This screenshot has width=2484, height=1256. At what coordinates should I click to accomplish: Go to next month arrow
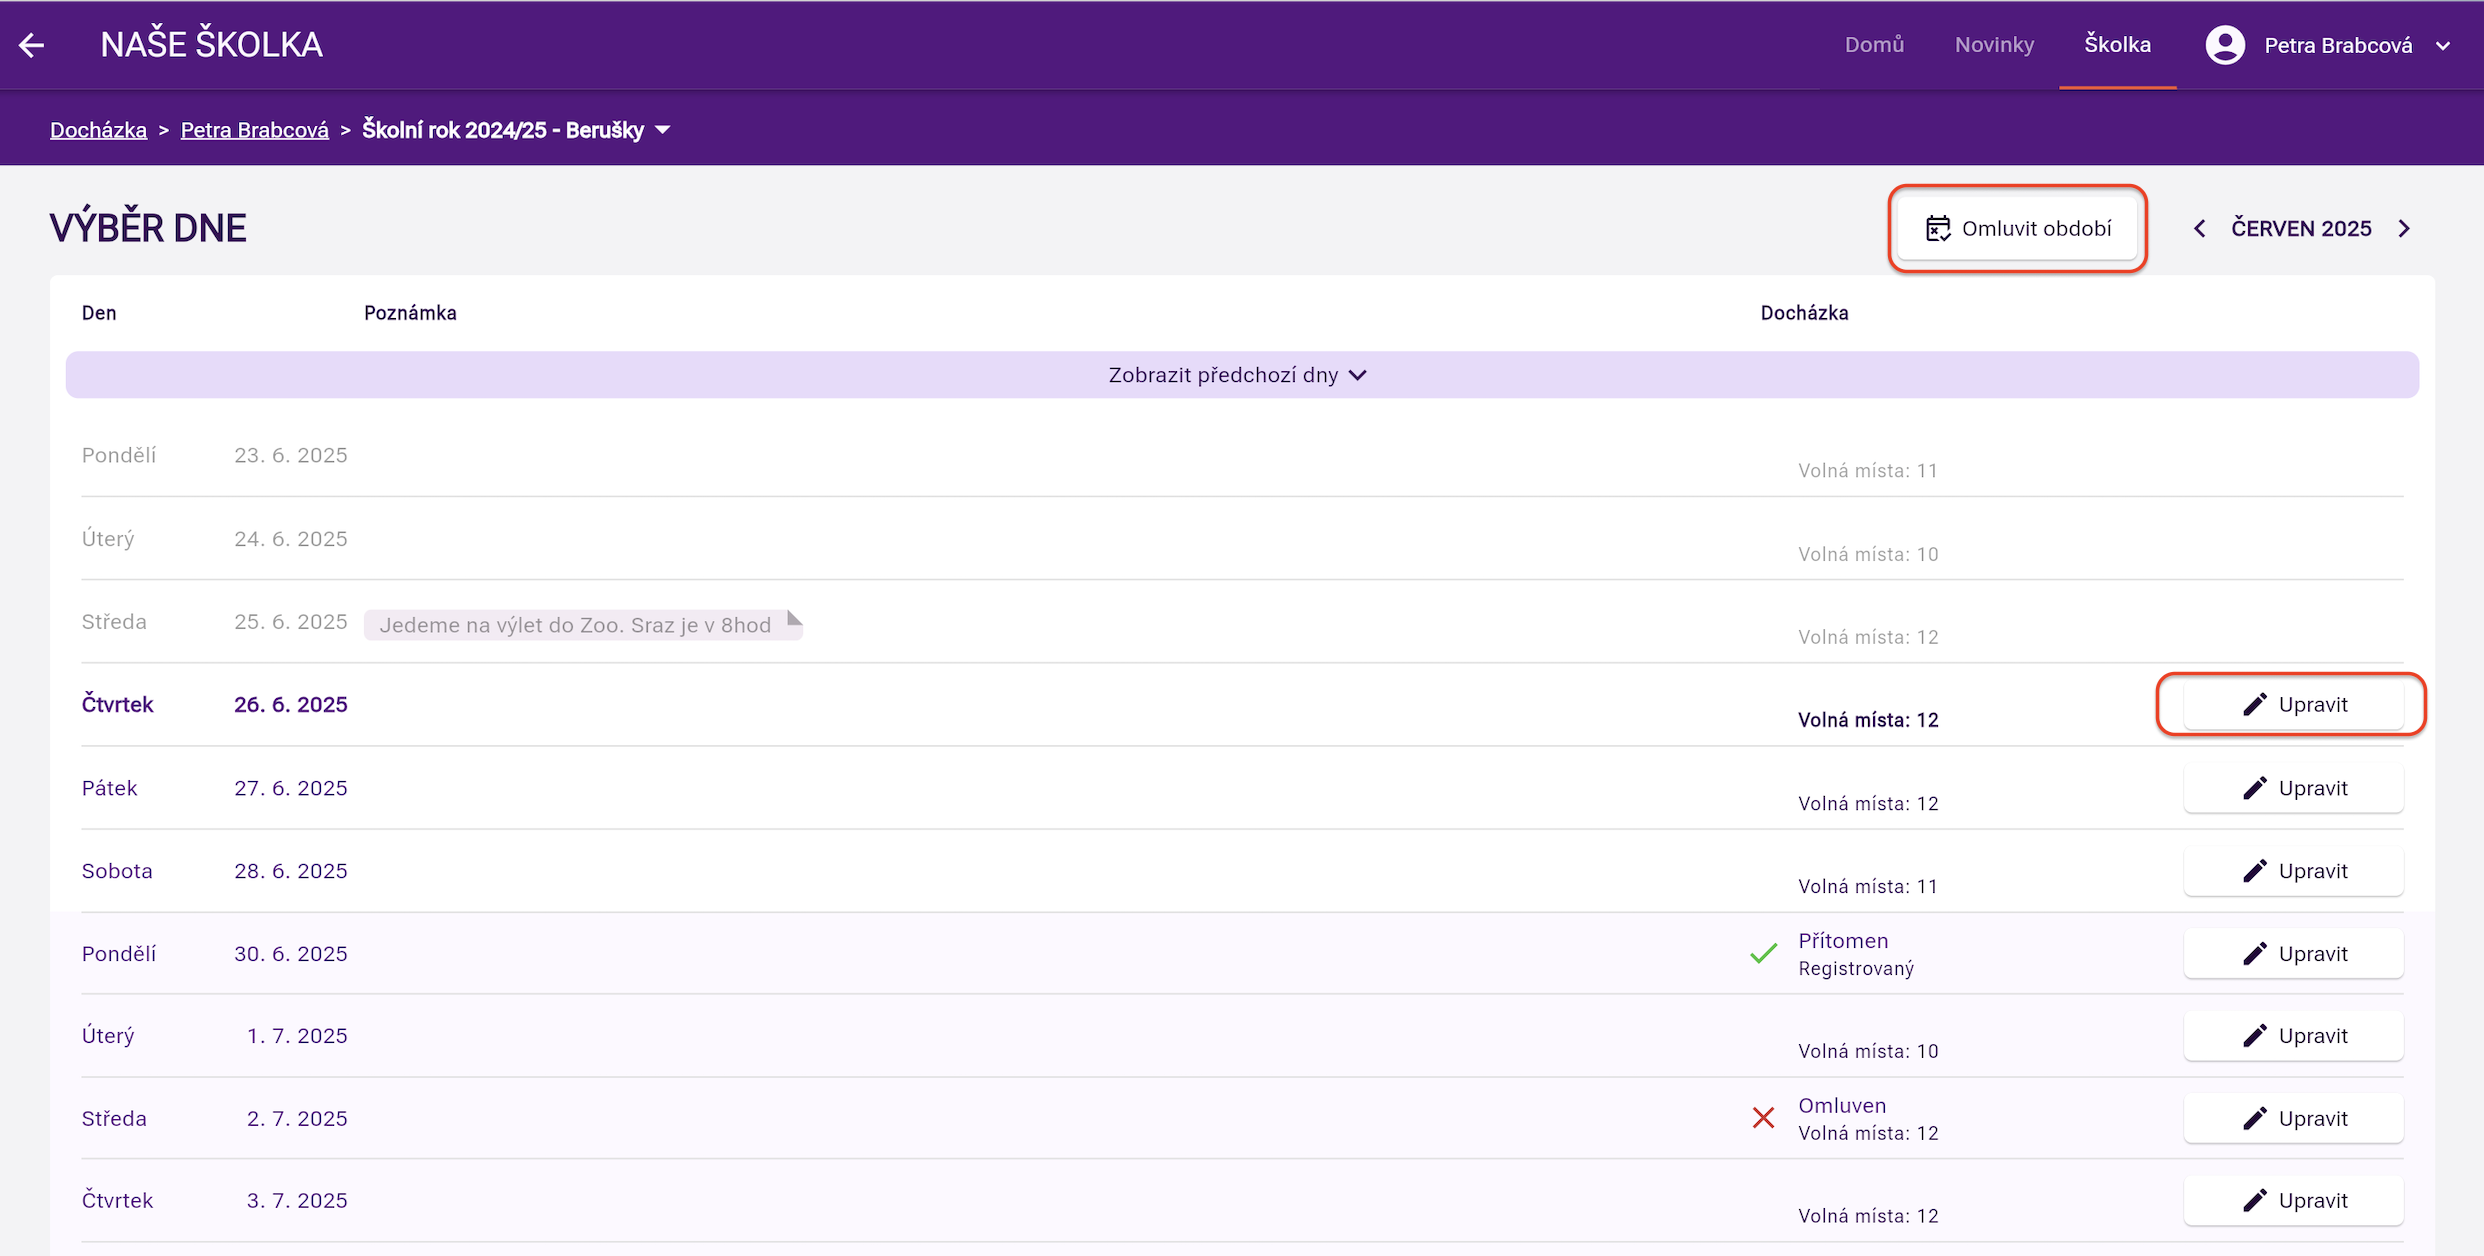coord(2404,229)
